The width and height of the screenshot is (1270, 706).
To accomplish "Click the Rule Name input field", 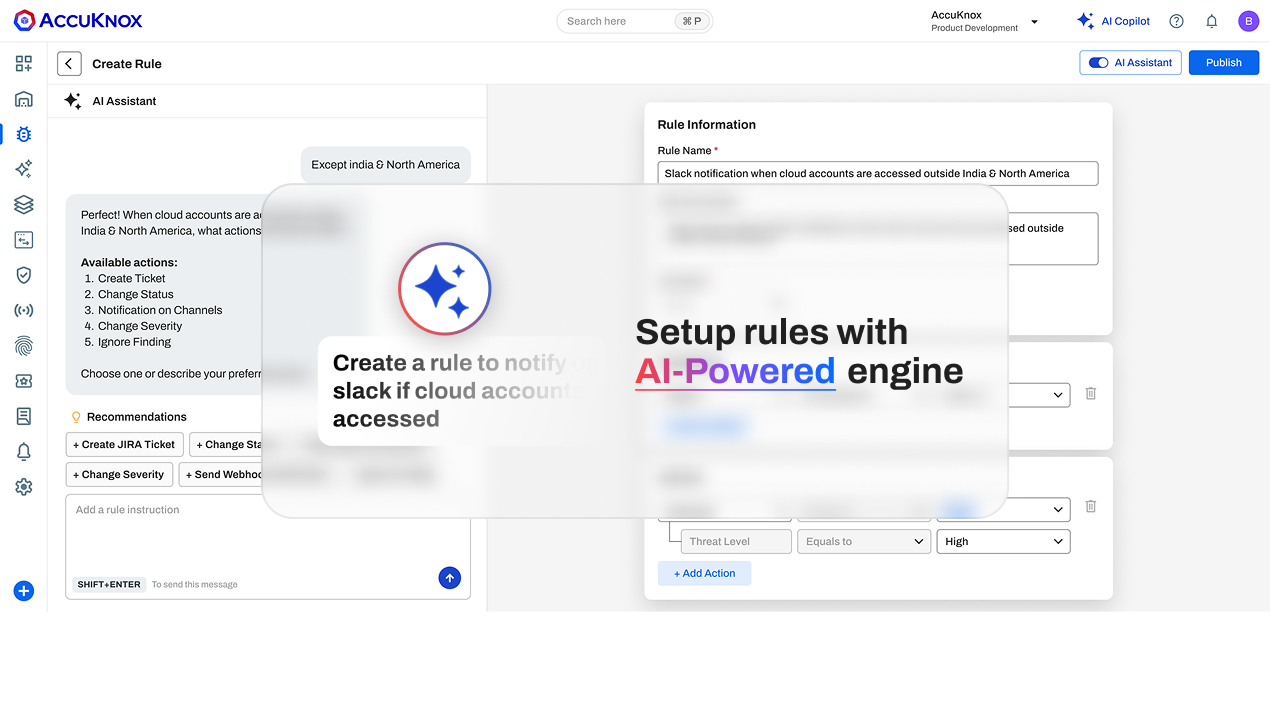I will [878, 173].
